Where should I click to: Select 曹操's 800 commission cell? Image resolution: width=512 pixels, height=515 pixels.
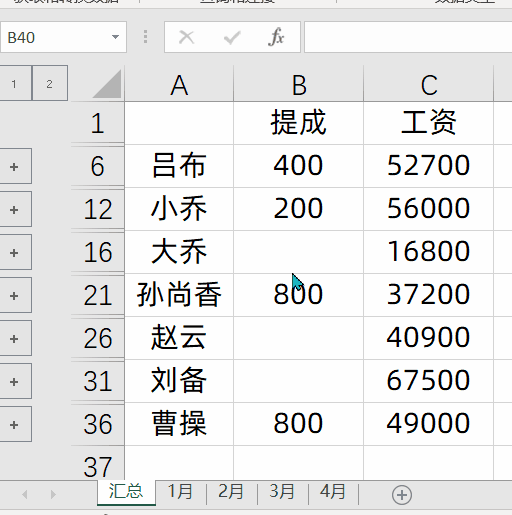click(299, 424)
